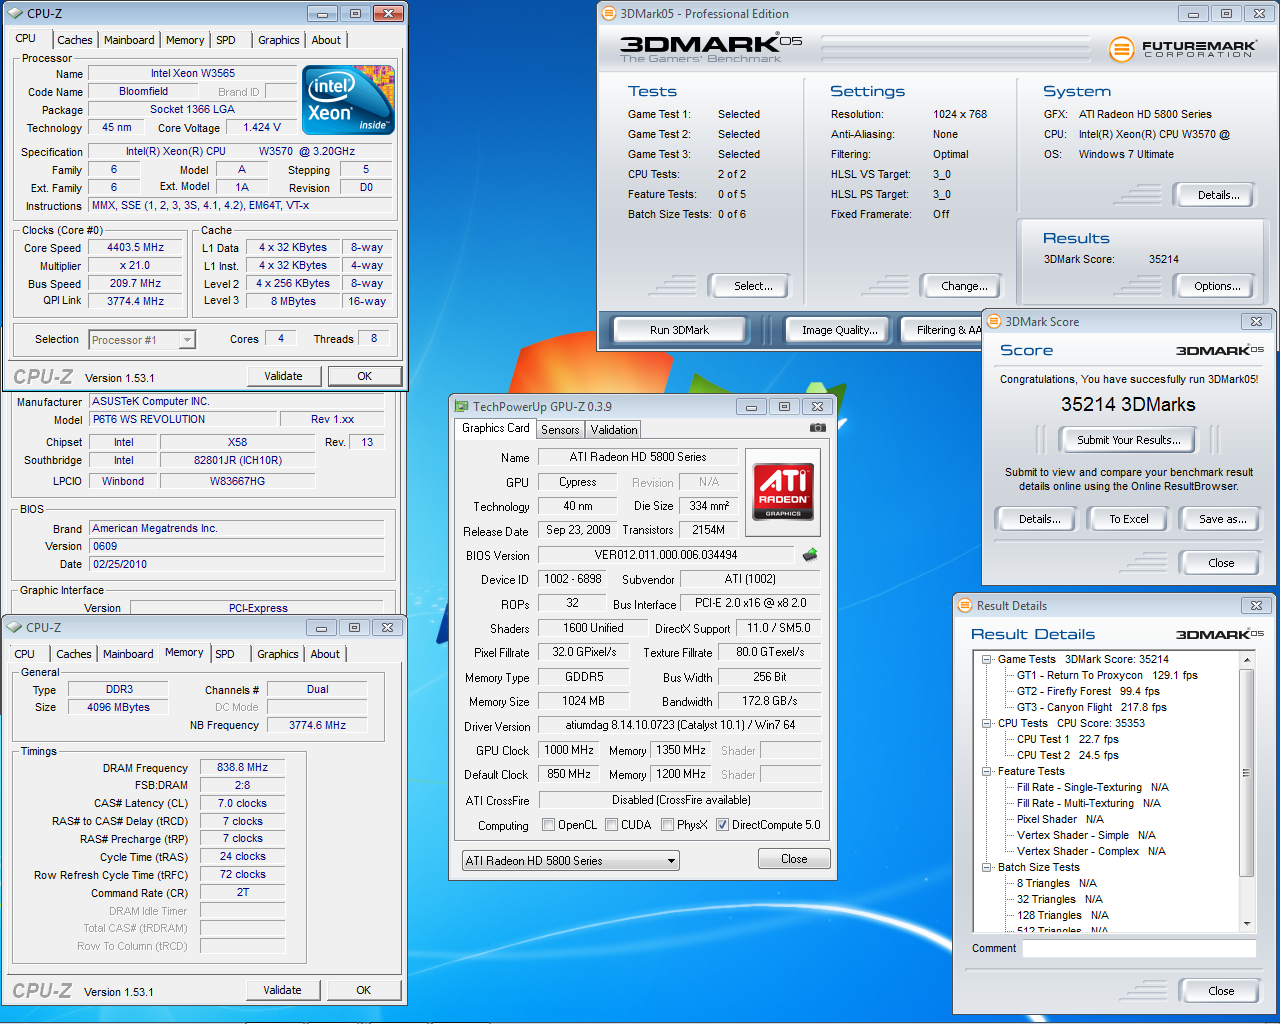The width and height of the screenshot is (1280, 1024).
Task: Open the ATI Radeon HD 5800 Series dropdown
Action: pos(571,860)
